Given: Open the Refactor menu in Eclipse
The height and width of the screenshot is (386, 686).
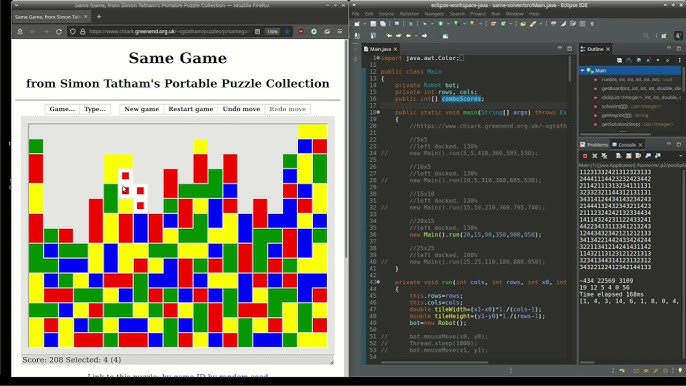Looking at the screenshot, I should click(409, 14).
